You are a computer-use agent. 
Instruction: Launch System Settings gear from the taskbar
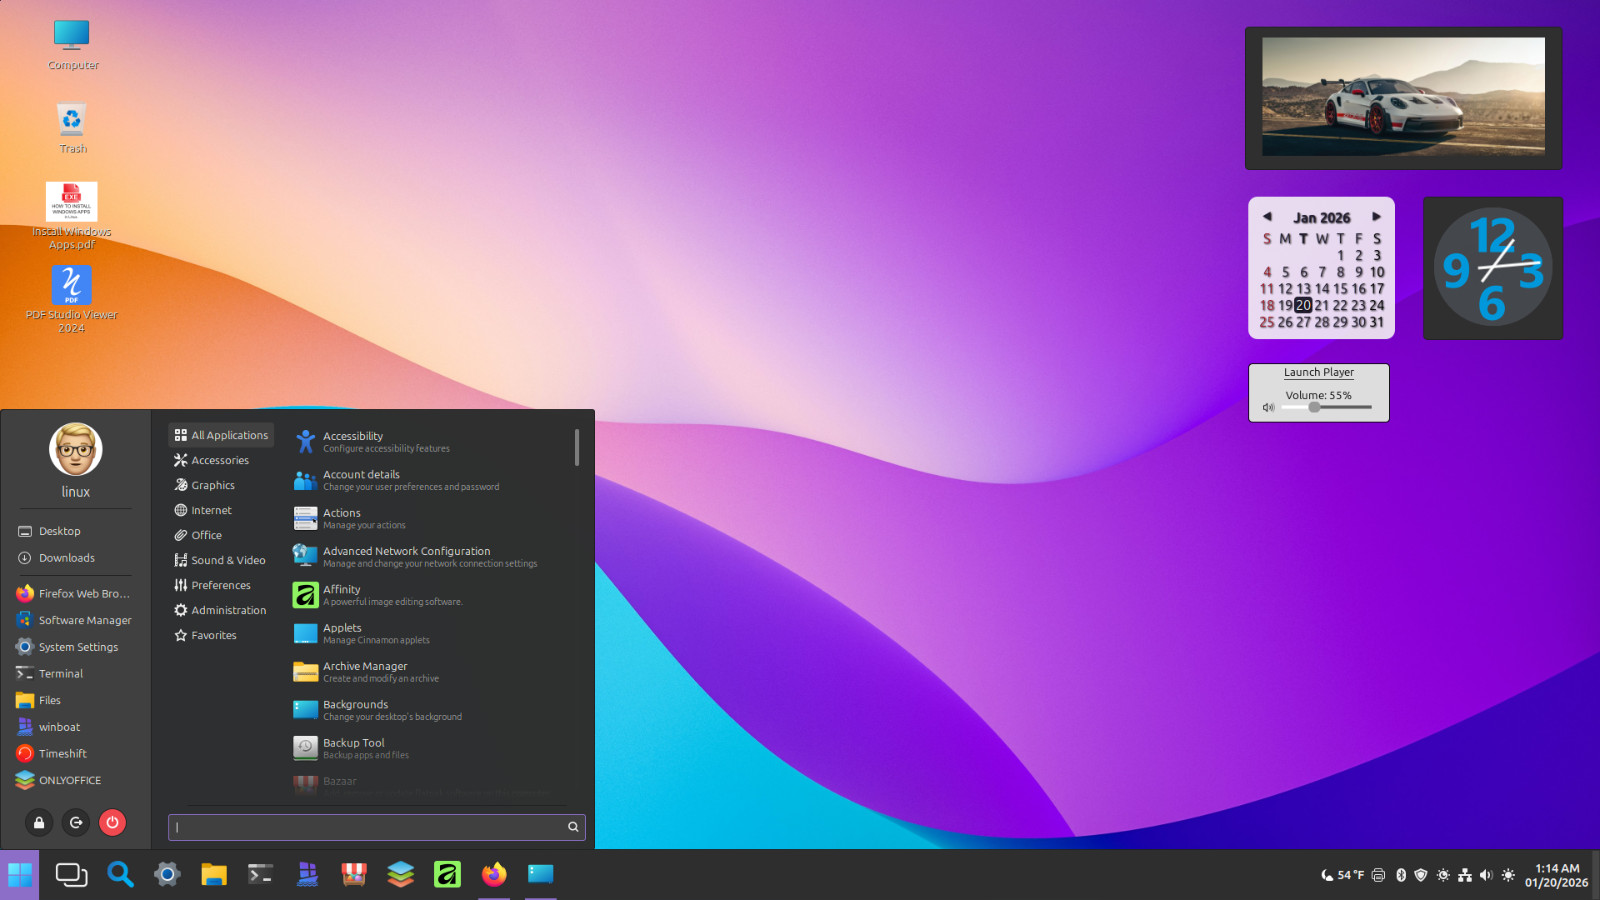pos(167,875)
